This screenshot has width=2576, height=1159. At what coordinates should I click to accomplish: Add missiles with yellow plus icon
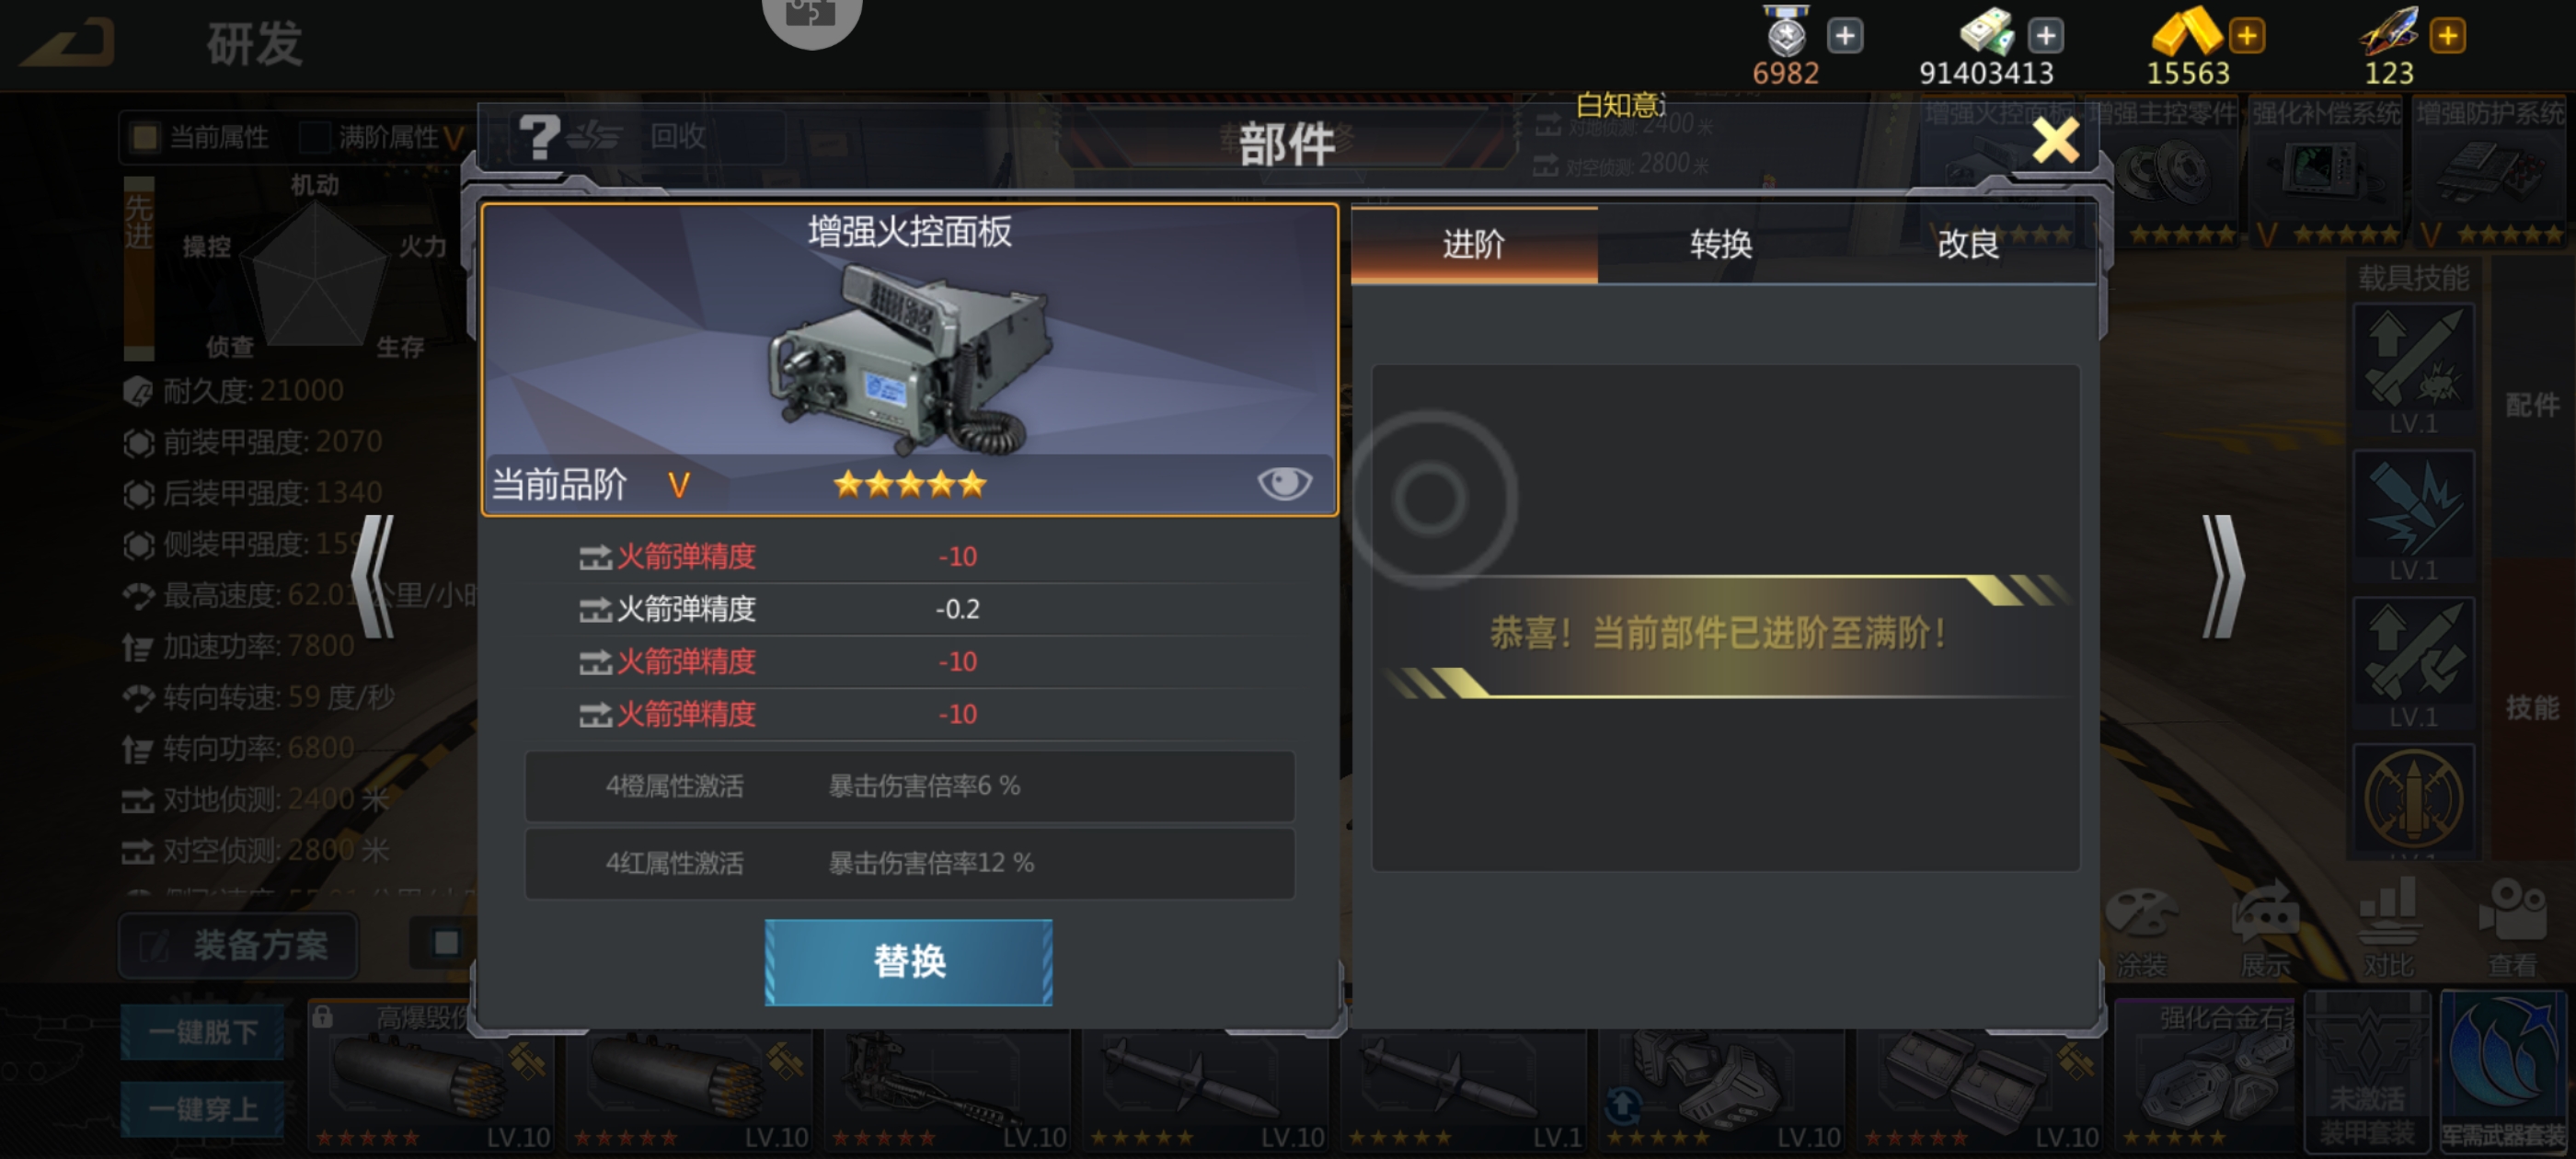click(x=2447, y=36)
